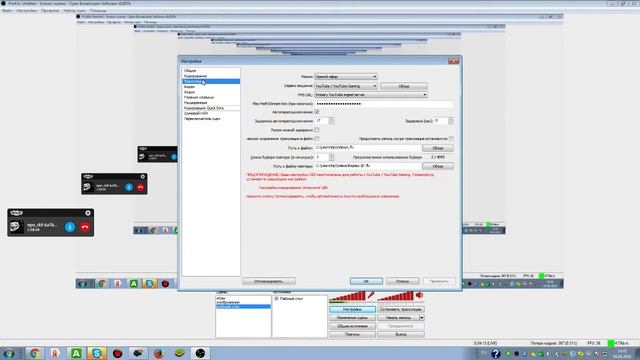Open the FMS URL server dropdown
The height and width of the screenshot is (360, 640).
click(371, 95)
